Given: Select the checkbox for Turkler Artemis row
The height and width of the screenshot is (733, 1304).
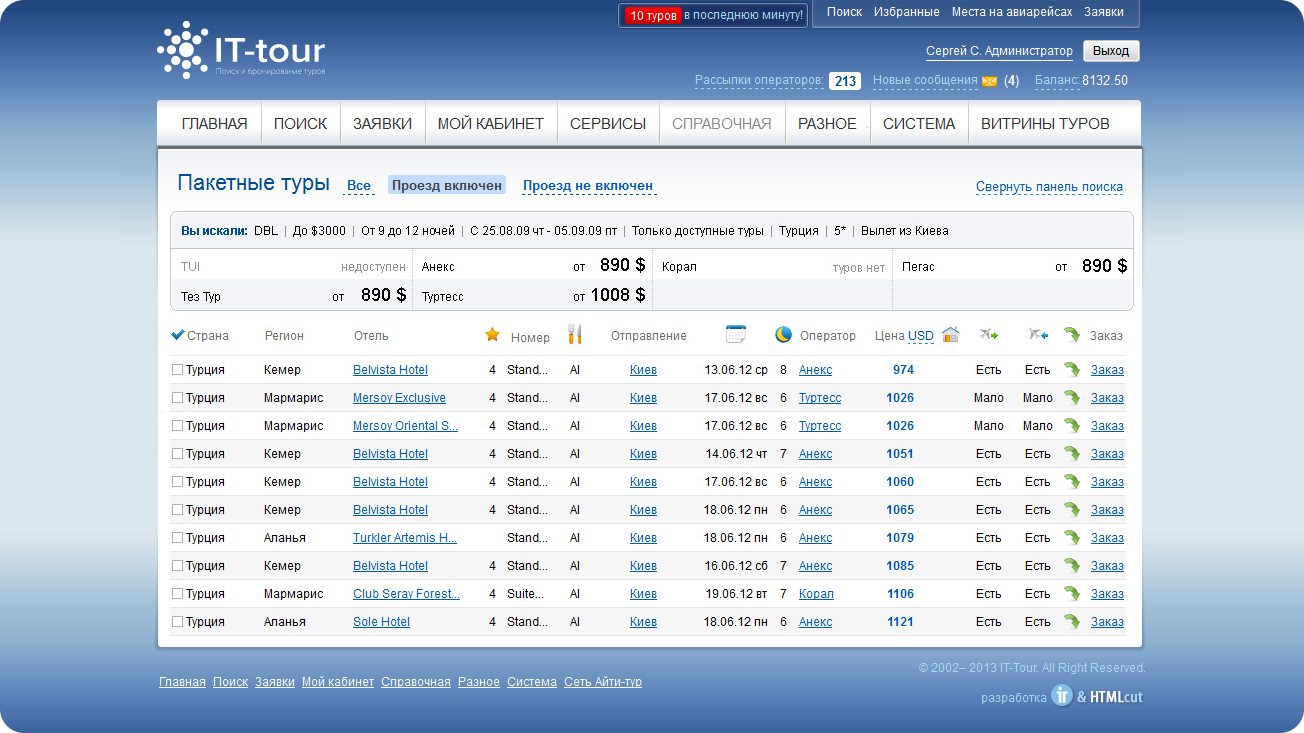Looking at the screenshot, I should point(178,538).
